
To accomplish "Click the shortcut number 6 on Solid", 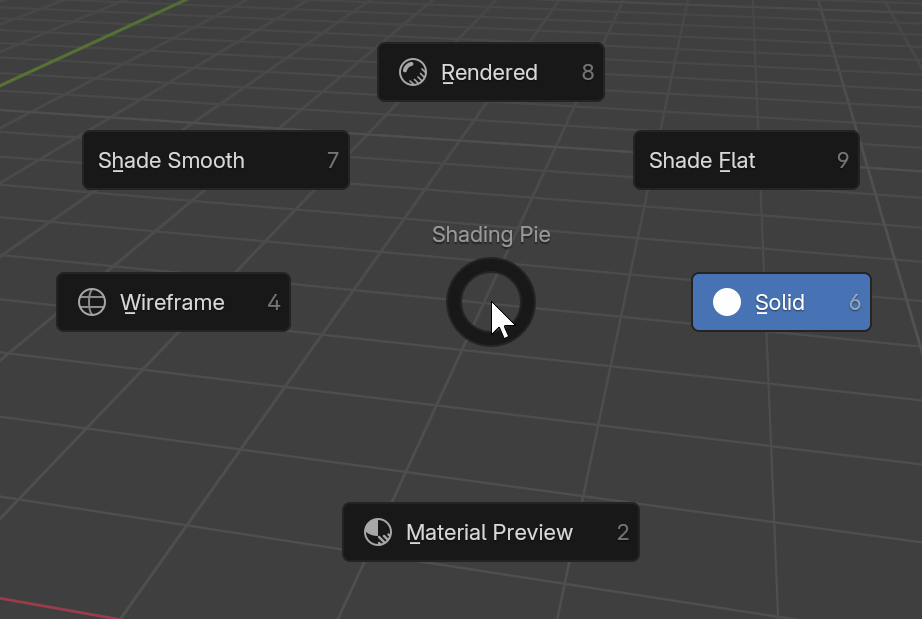I will [x=855, y=302].
